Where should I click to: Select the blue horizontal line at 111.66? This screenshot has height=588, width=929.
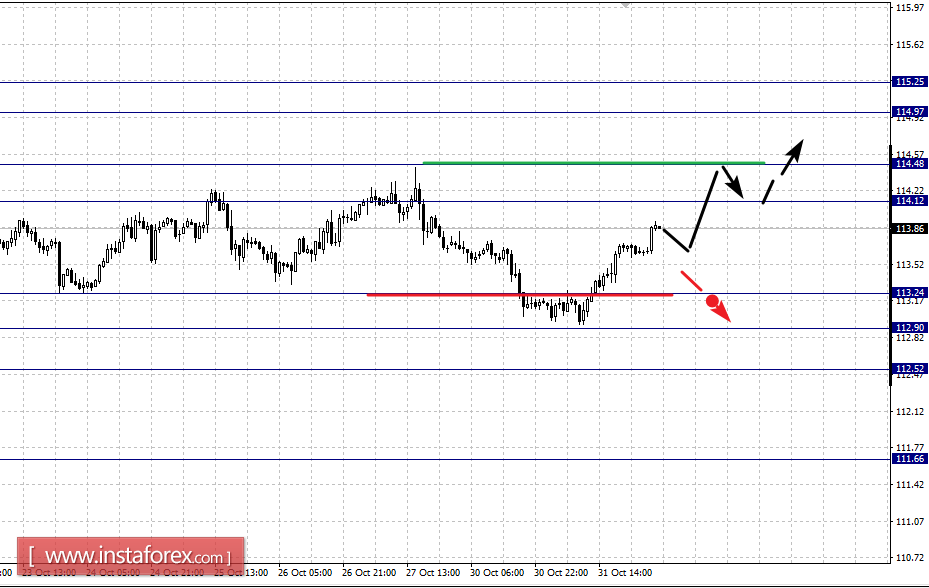(445, 459)
